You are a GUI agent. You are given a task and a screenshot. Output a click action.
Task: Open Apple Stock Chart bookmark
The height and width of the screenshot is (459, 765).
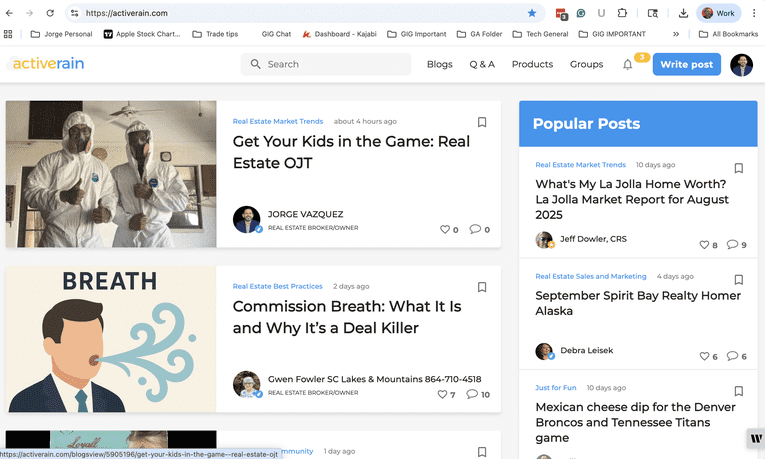142,34
